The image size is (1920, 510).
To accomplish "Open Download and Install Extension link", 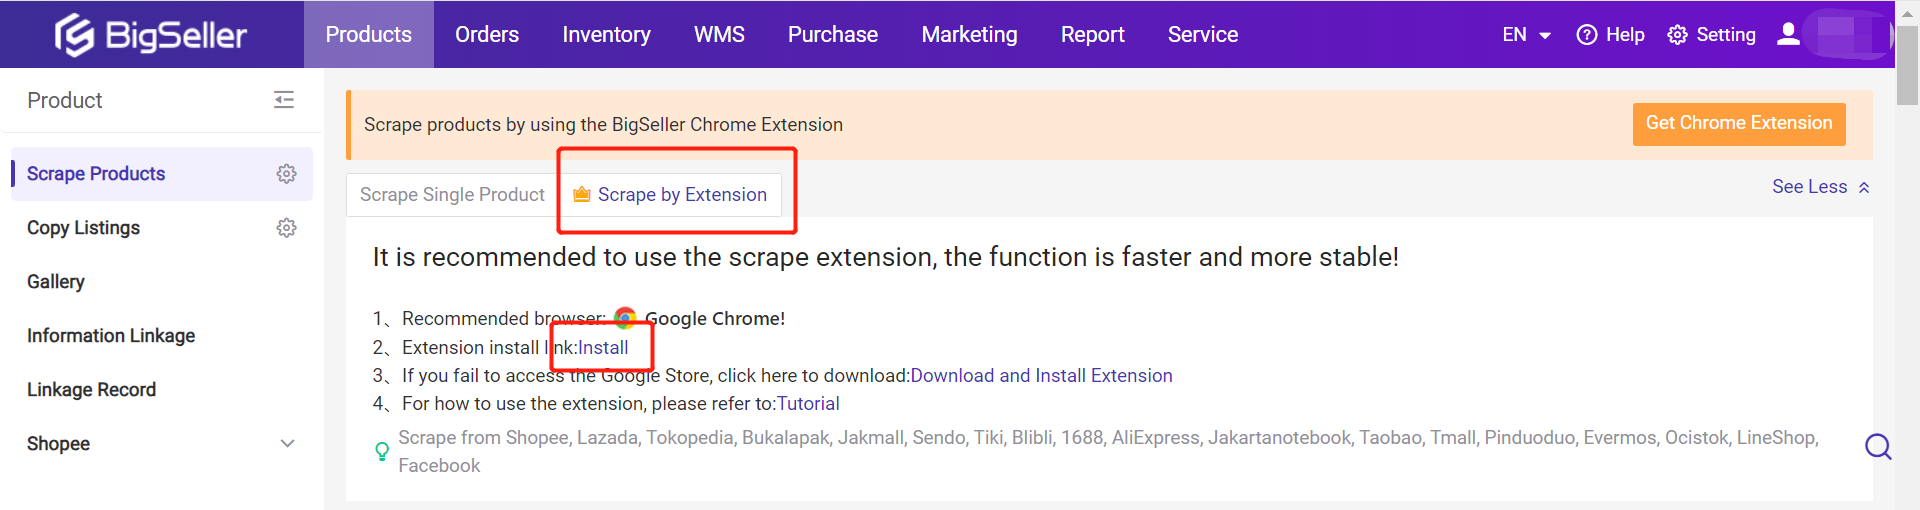I will point(1041,376).
